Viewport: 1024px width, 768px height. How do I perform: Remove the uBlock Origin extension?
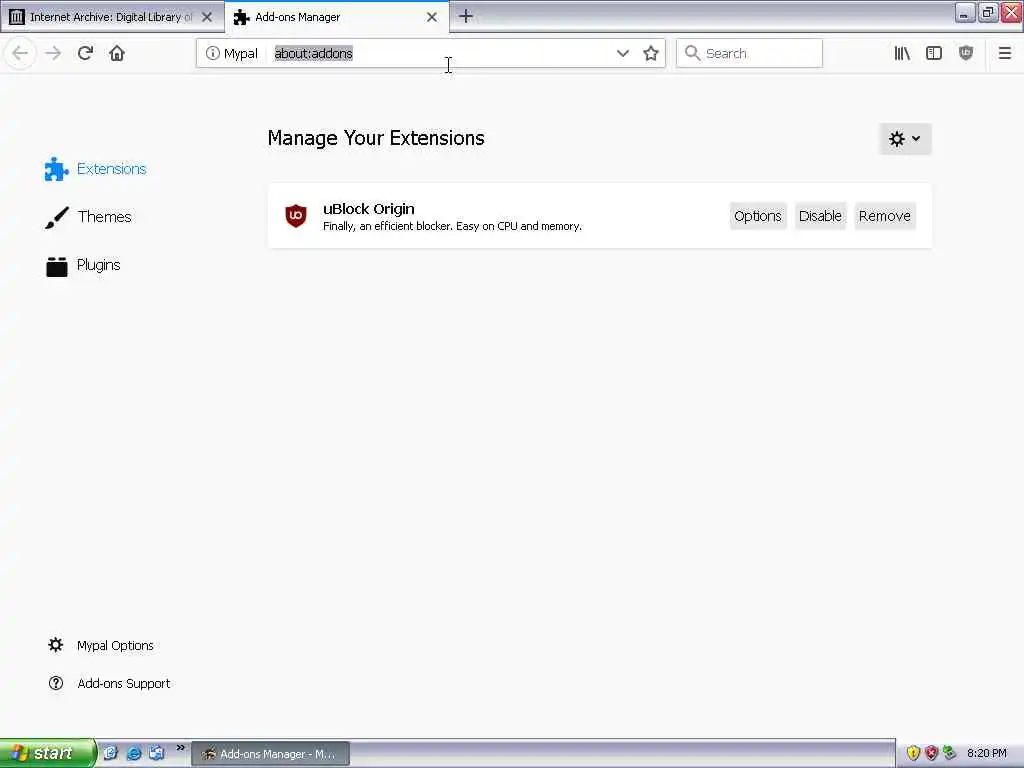click(x=885, y=216)
